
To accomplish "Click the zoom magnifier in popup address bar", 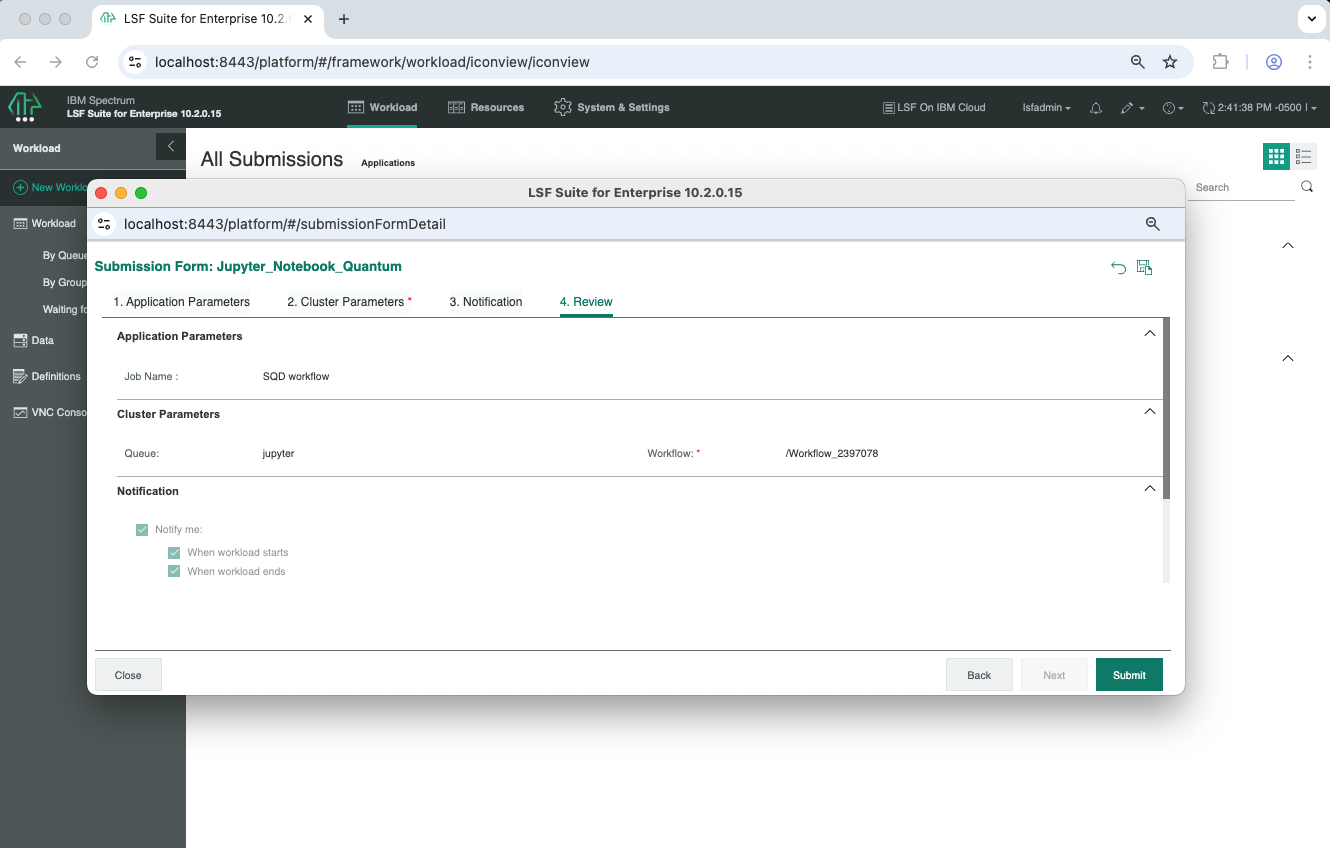I will pos(1152,224).
